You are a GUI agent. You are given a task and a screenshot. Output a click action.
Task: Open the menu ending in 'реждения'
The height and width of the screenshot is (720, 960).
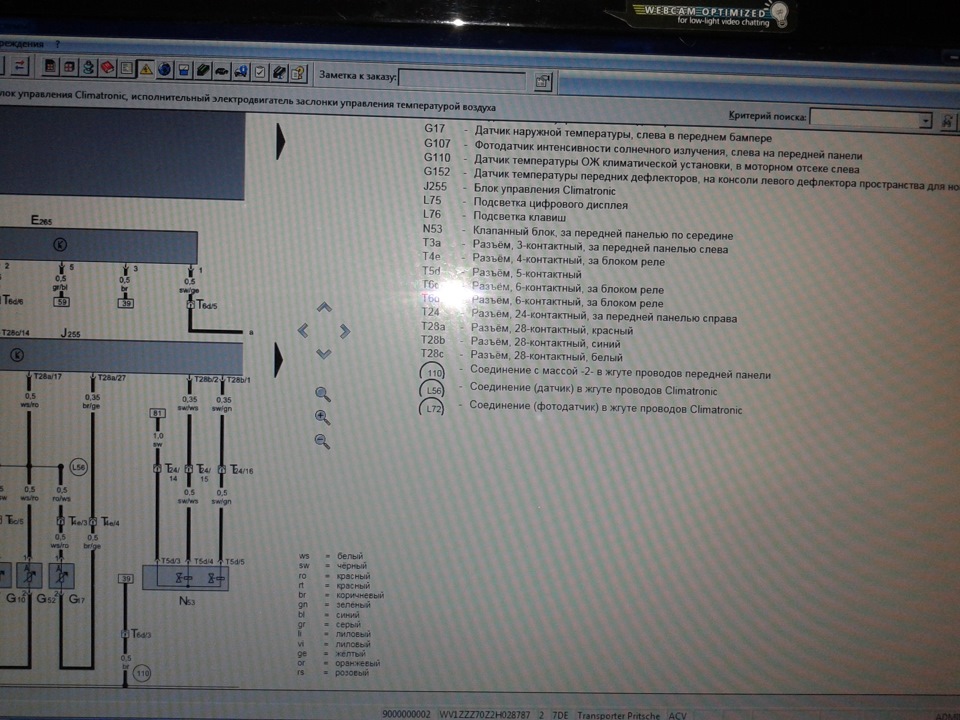(21, 43)
